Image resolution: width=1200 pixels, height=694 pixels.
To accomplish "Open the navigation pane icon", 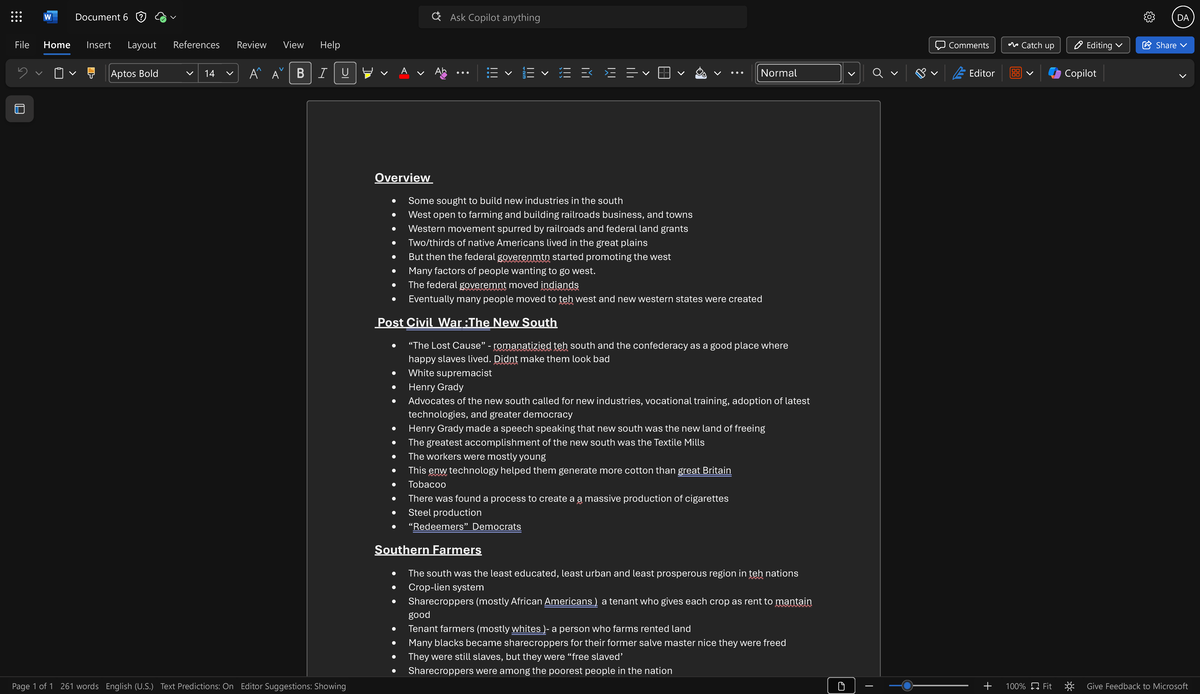I will point(19,108).
